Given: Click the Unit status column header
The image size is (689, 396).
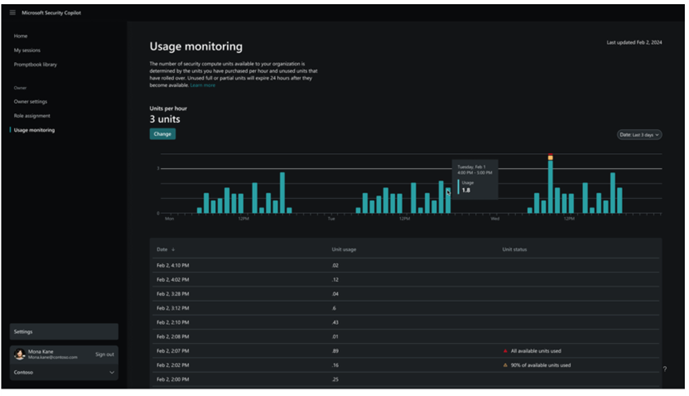Looking at the screenshot, I should coord(515,250).
